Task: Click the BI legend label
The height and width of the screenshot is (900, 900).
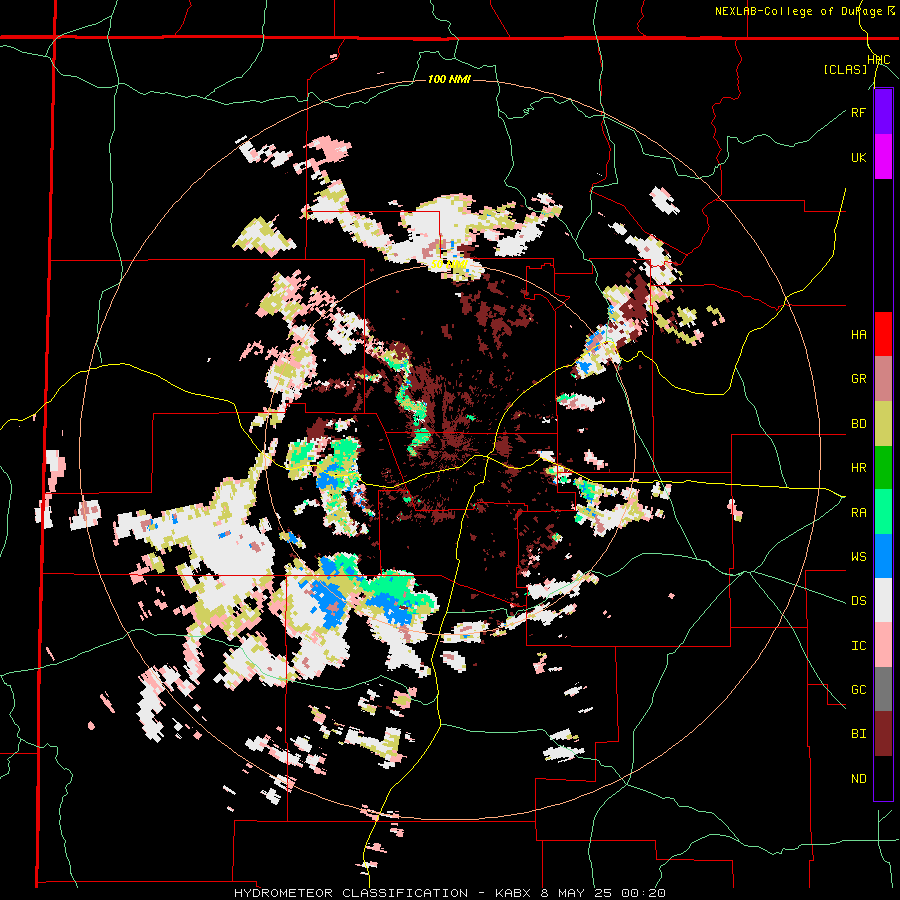Action: pos(858,734)
